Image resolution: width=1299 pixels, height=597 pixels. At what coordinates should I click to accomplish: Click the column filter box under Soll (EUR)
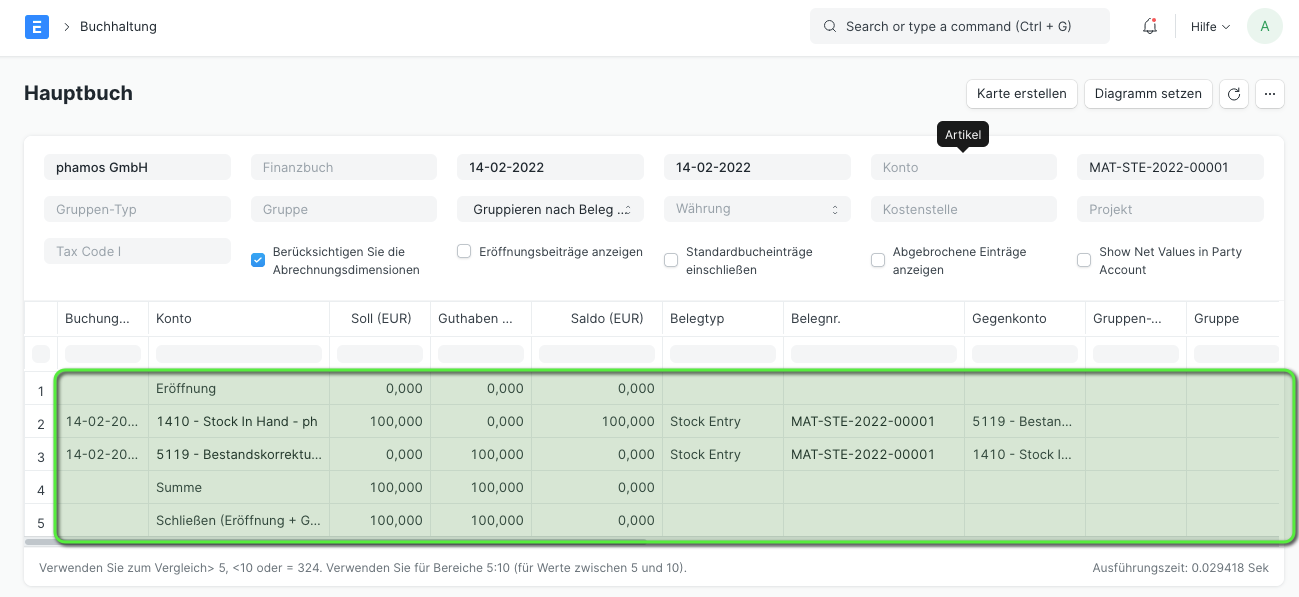point(380,354)
